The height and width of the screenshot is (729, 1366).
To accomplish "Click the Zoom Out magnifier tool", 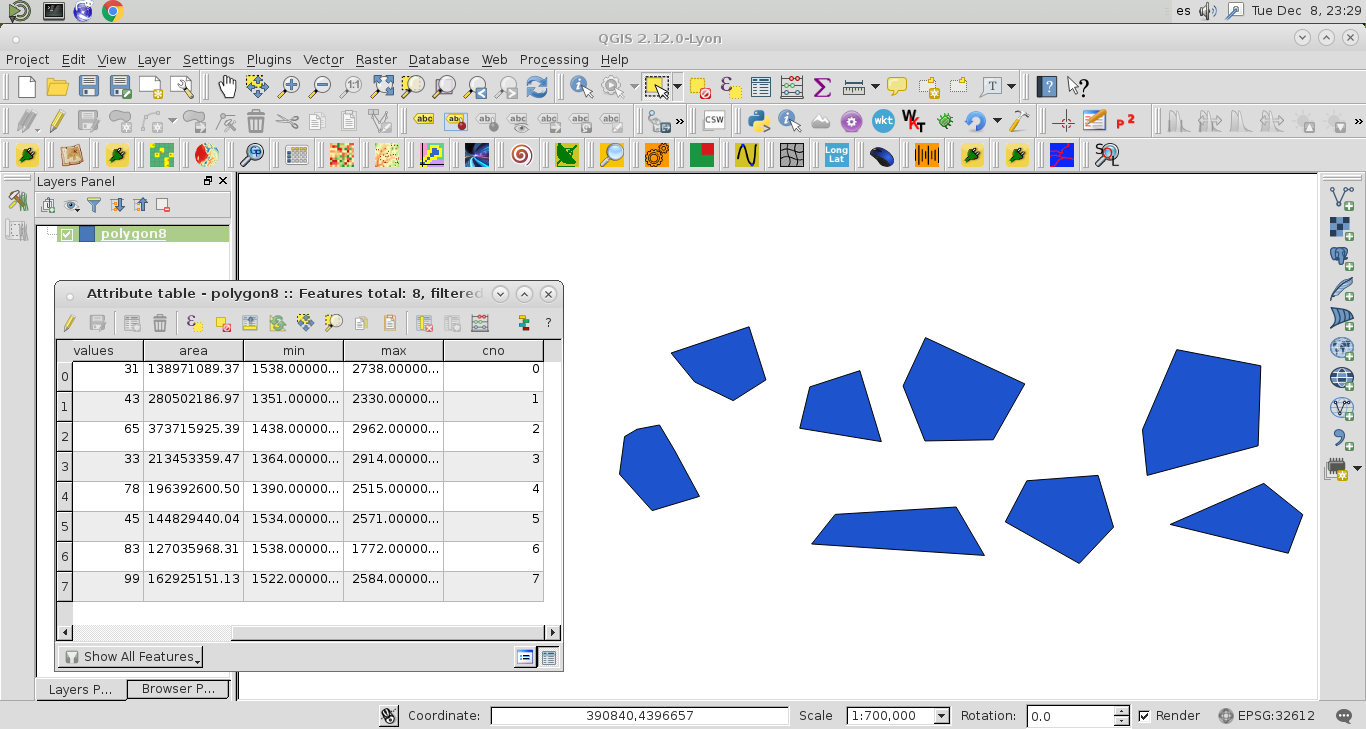I will coord(320,87).
